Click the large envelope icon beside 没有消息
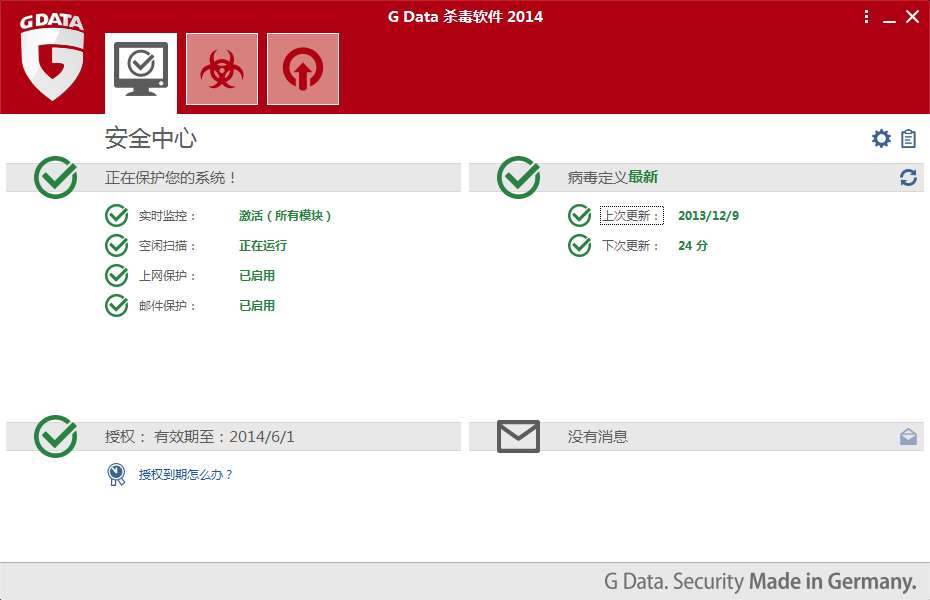This screenshot has width=930, height=600. pos(518,436)
